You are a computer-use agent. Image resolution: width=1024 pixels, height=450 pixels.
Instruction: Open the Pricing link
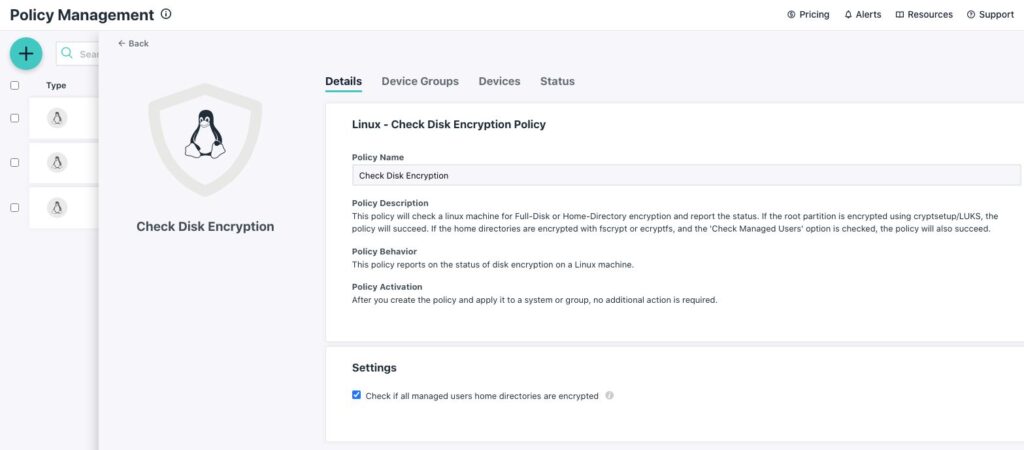click(808, 15)
